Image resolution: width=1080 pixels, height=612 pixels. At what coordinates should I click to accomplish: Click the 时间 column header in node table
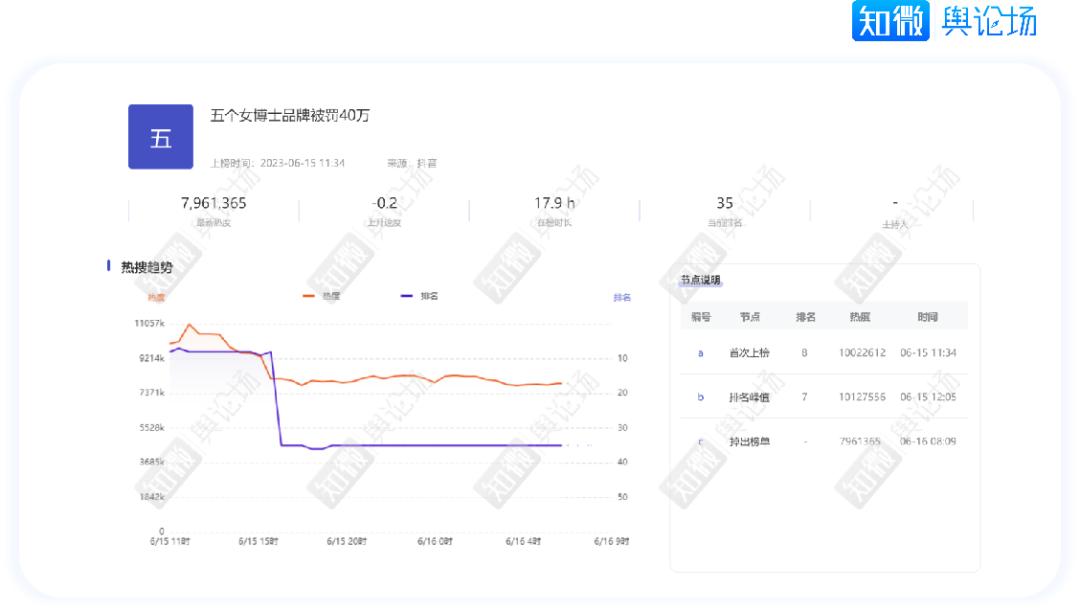928,316
